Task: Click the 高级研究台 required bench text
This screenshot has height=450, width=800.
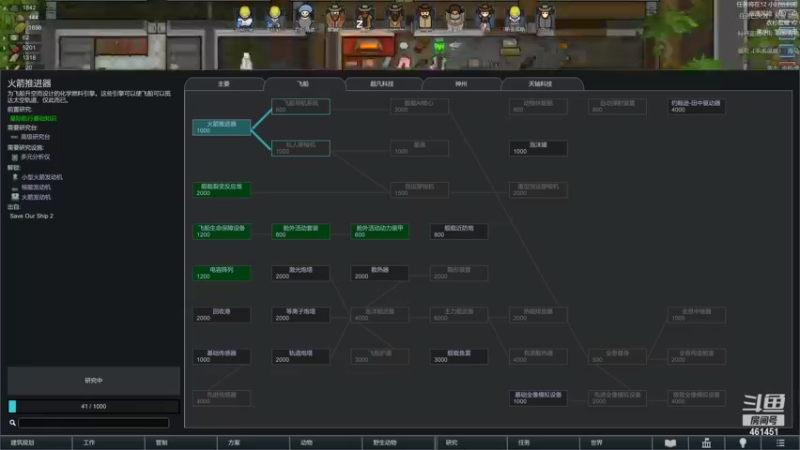Action: 35,137
